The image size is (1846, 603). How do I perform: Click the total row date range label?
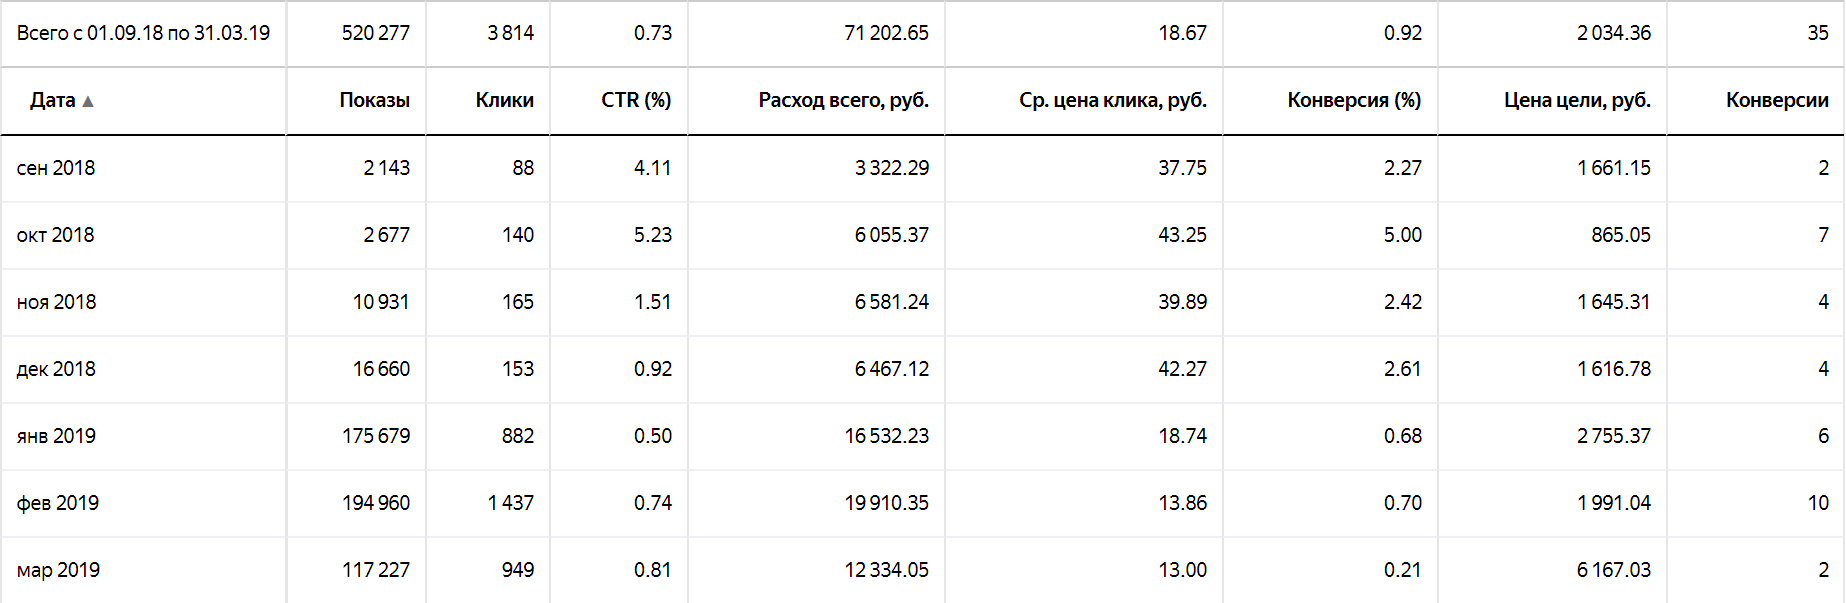(x=143, y=33)
